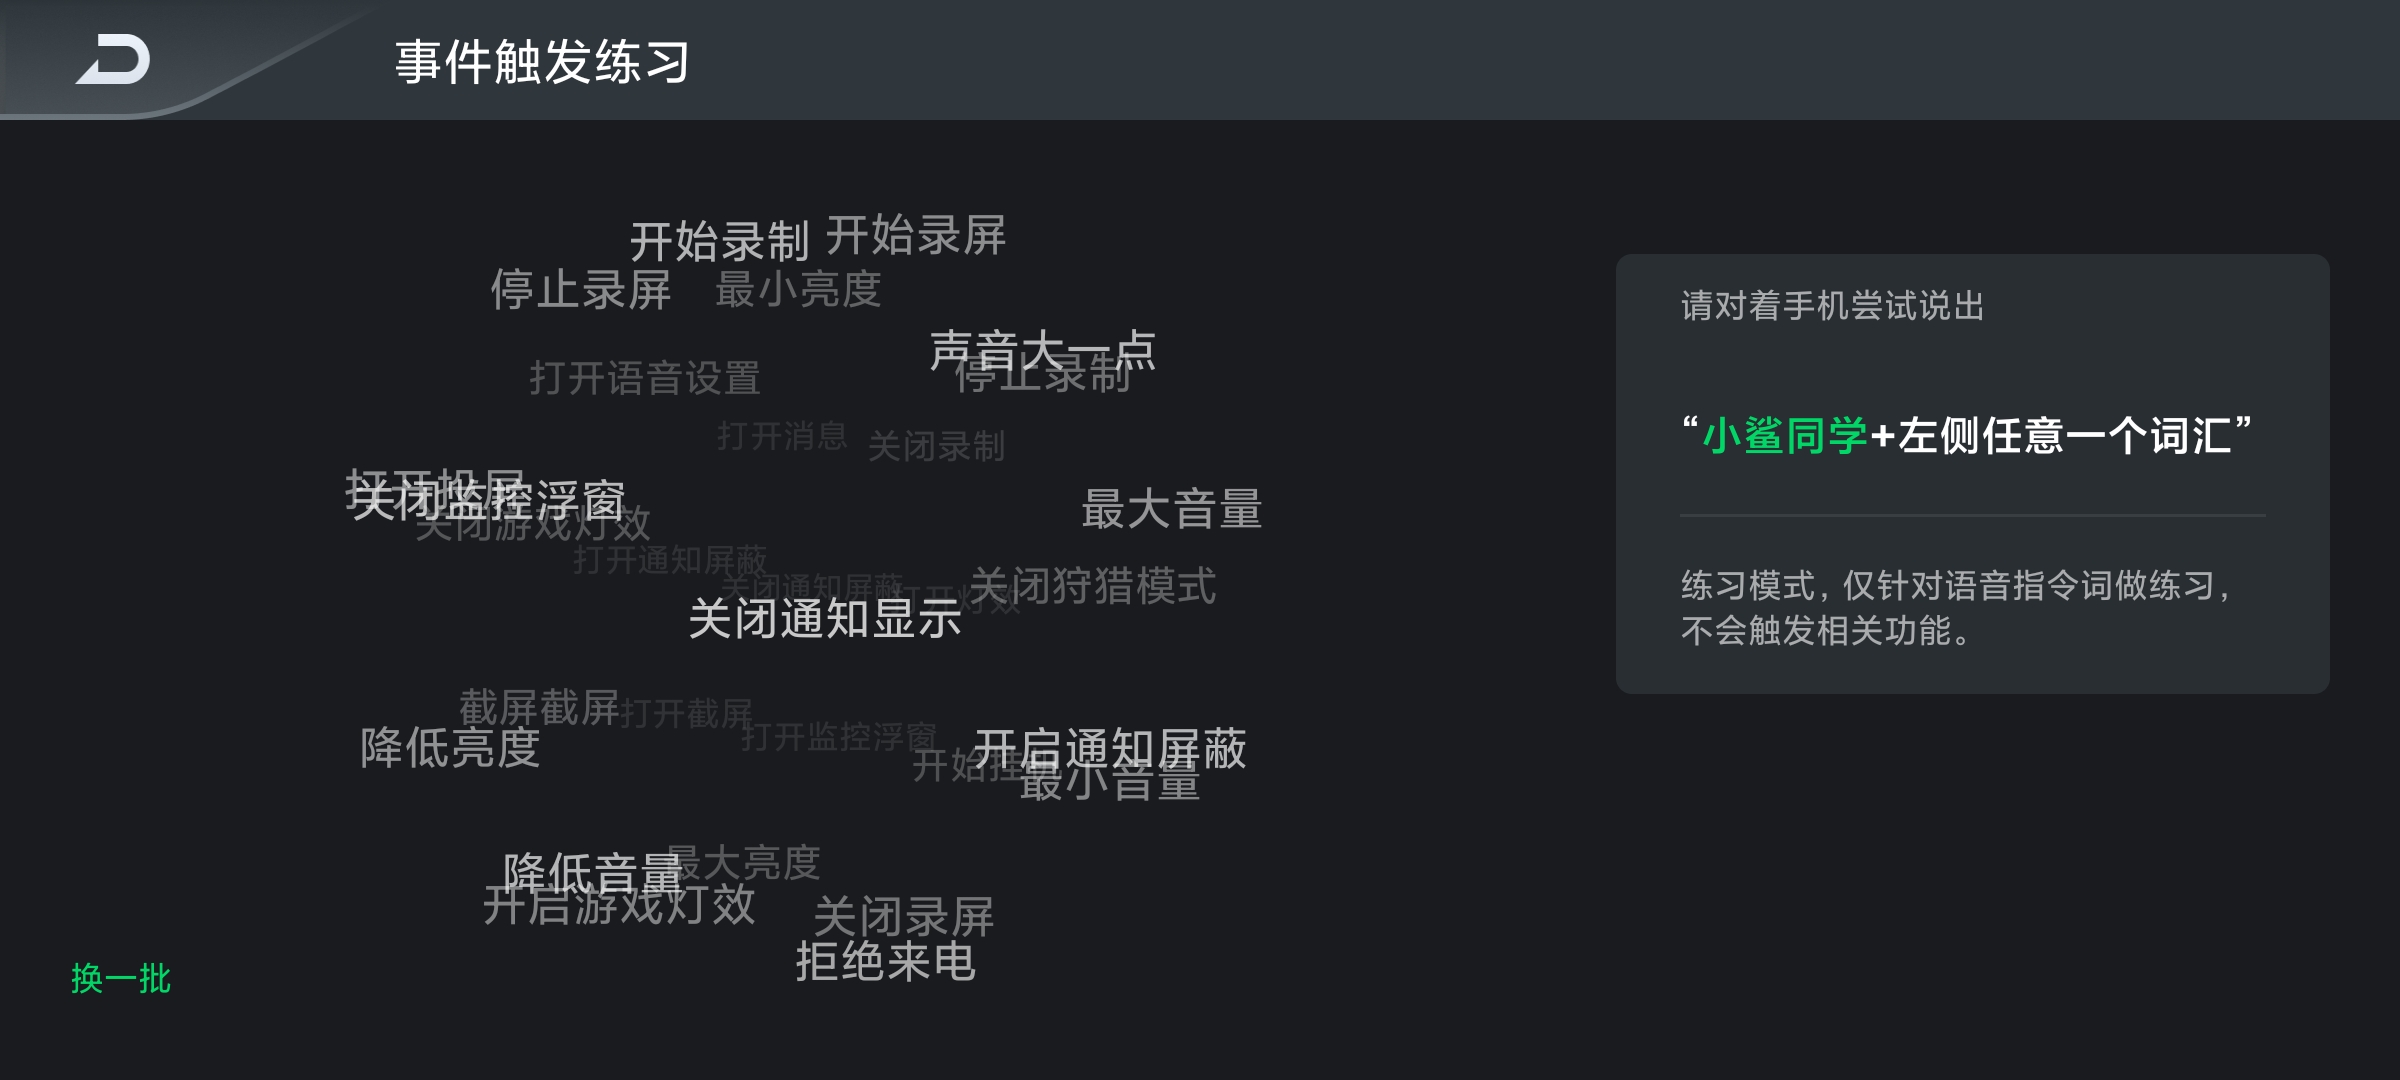
Task: Tap the 拒绝来电 phrase
Action: pyautogui.click(x=885, y=962)
